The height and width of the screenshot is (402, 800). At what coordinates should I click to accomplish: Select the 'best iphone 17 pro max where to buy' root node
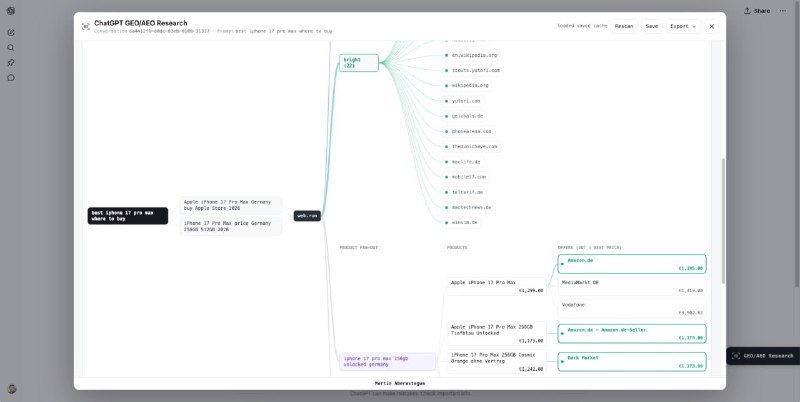[128, 216]
